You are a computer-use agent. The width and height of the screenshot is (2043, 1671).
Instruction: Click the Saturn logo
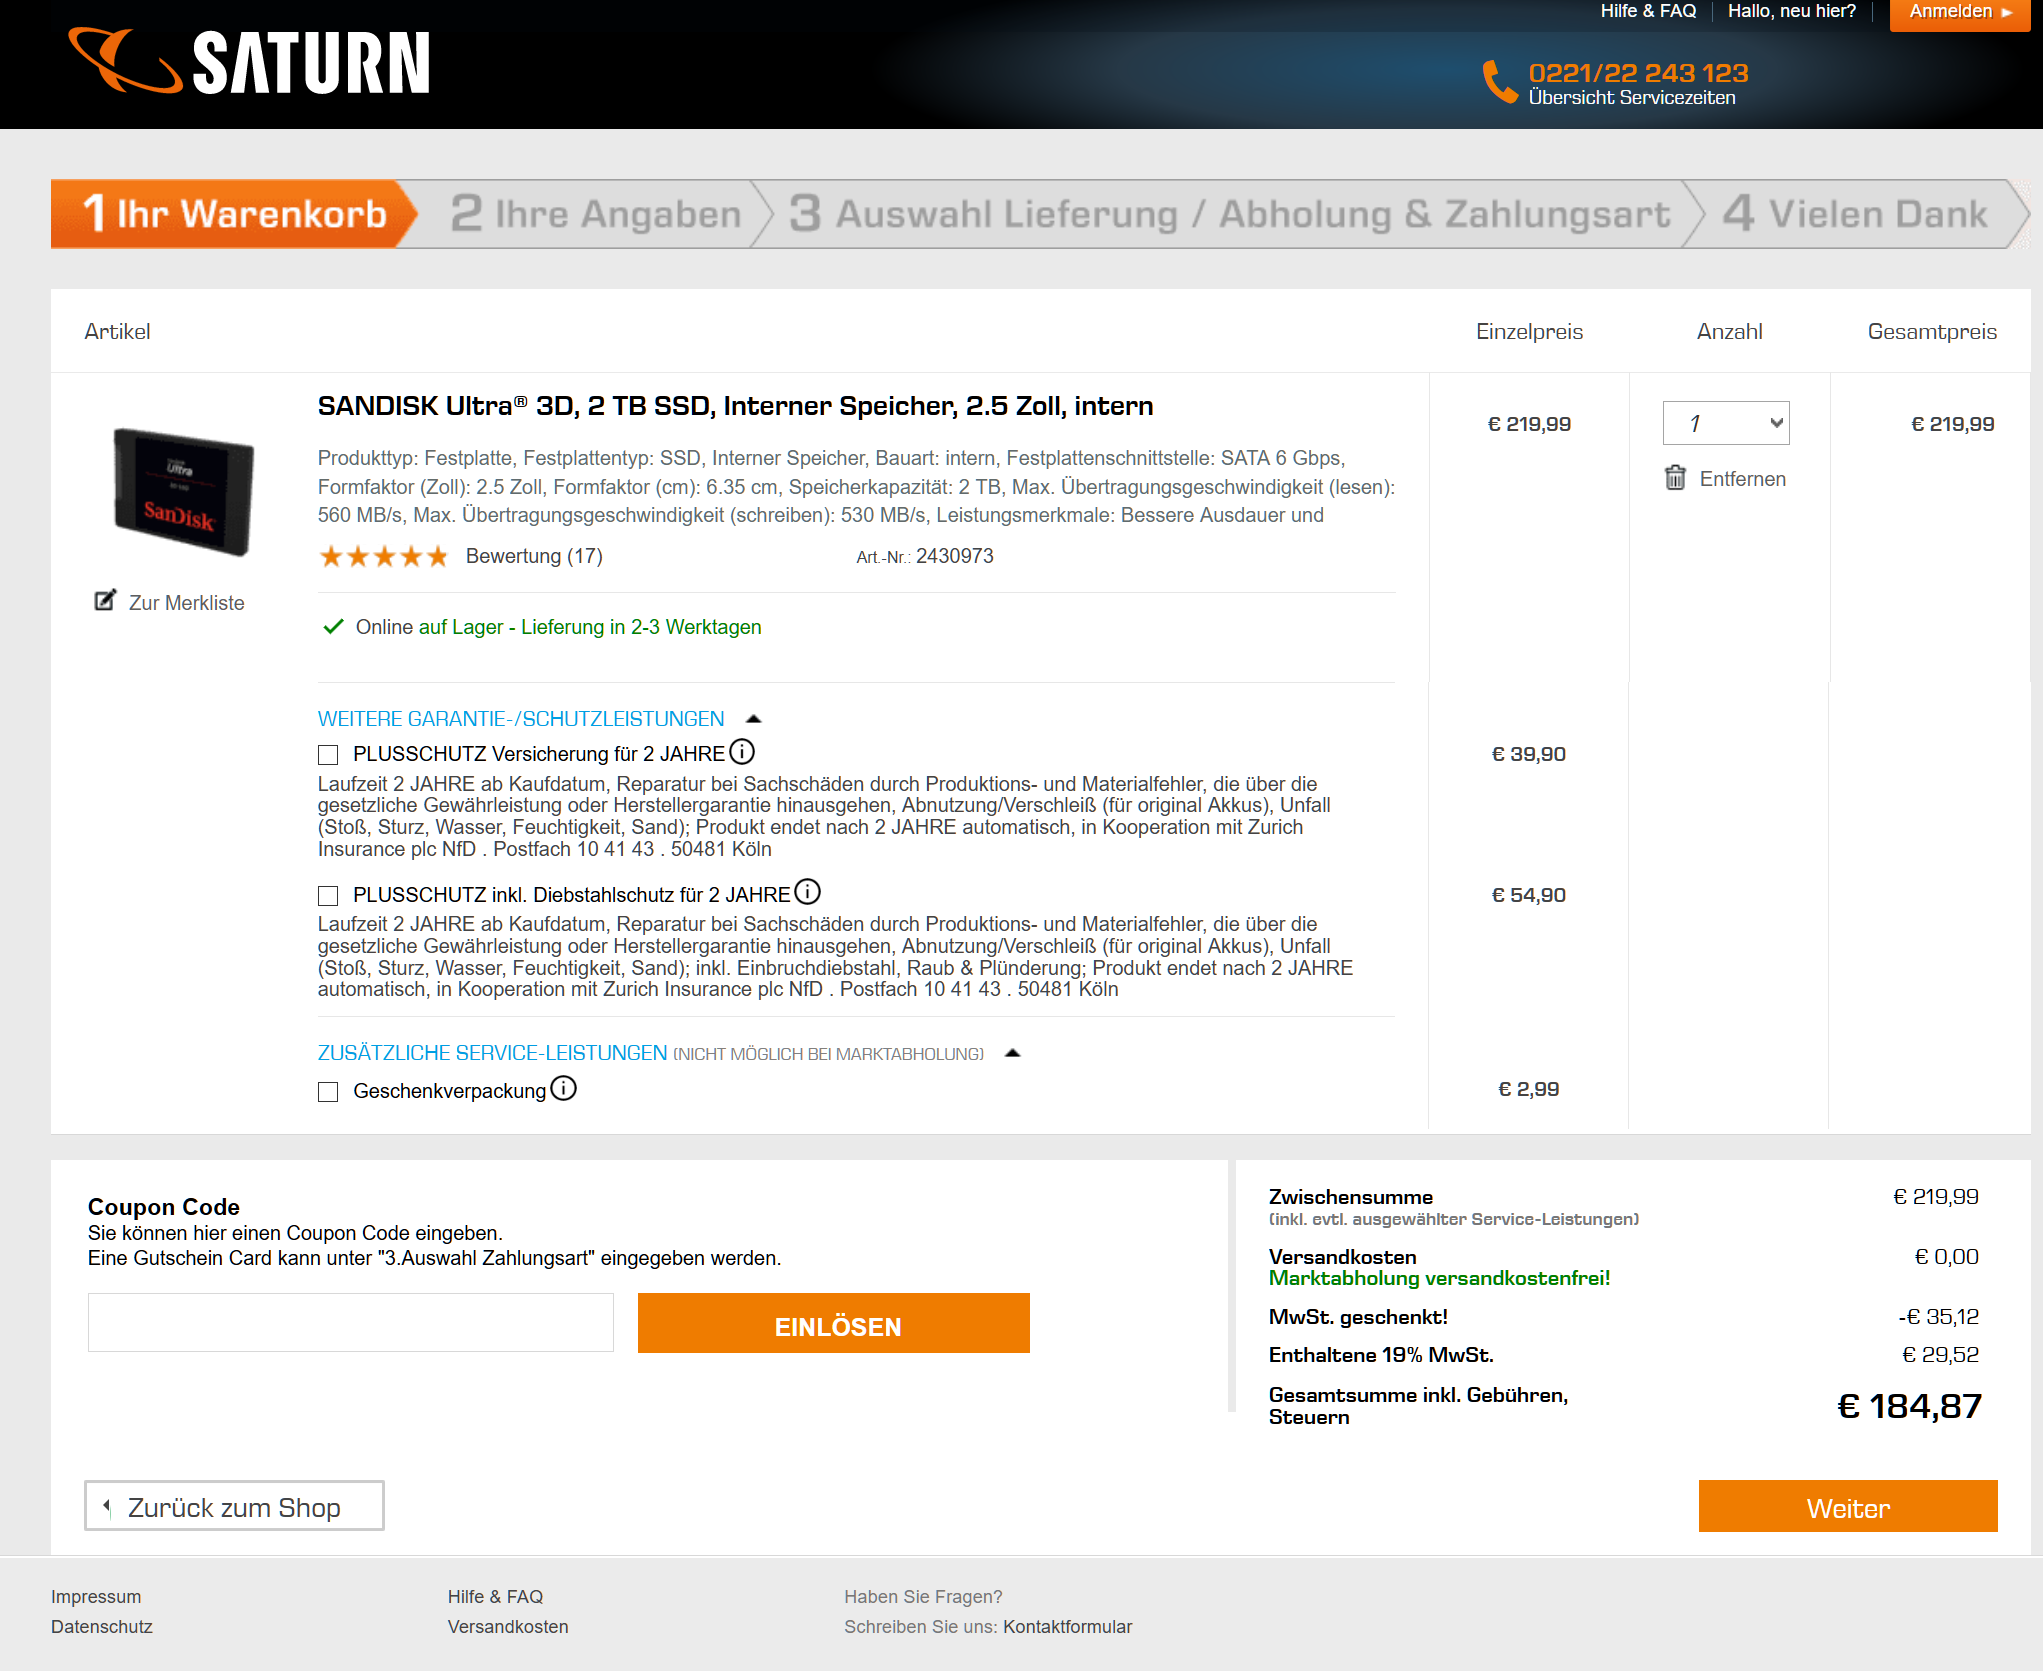[x=249, y=62]
